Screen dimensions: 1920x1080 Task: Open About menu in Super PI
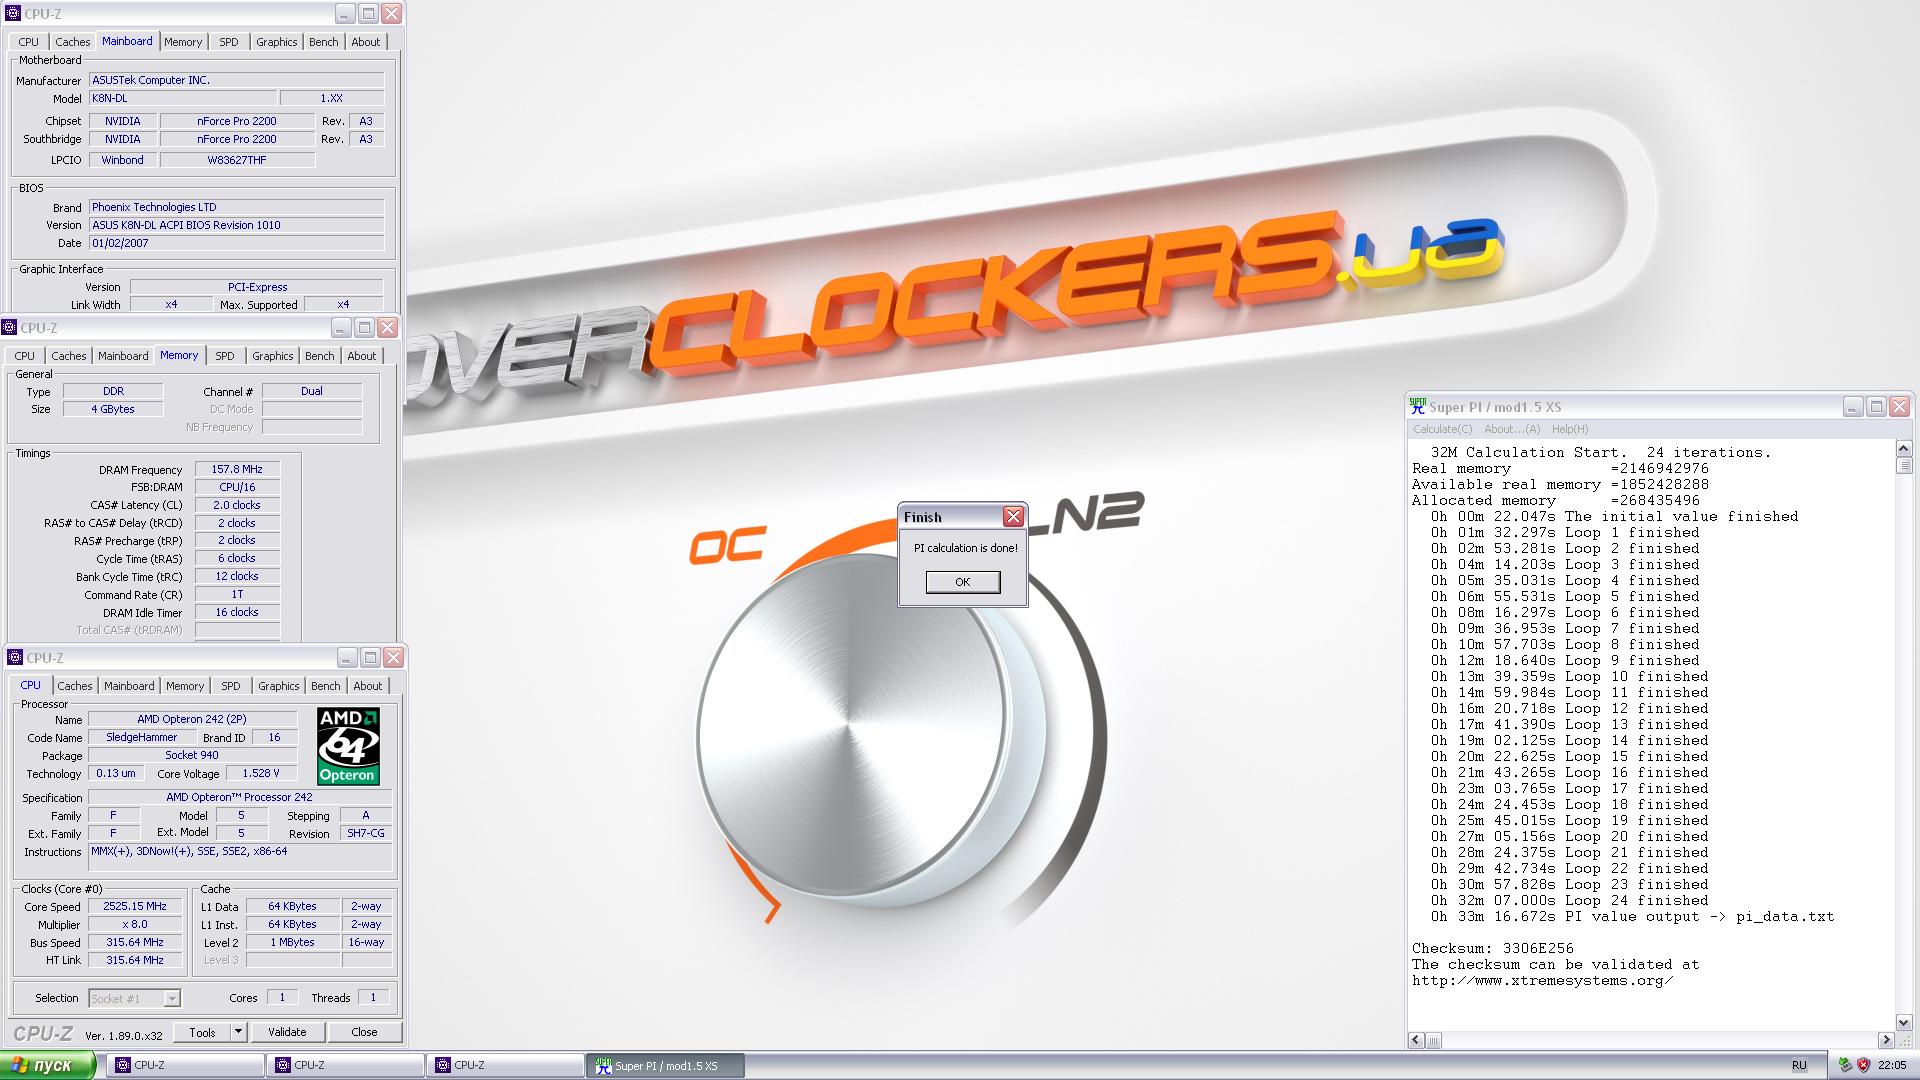tap(1511, 429)
